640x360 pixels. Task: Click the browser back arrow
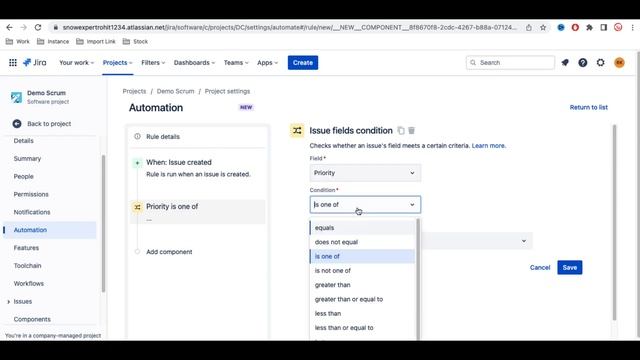coord(9,27)
